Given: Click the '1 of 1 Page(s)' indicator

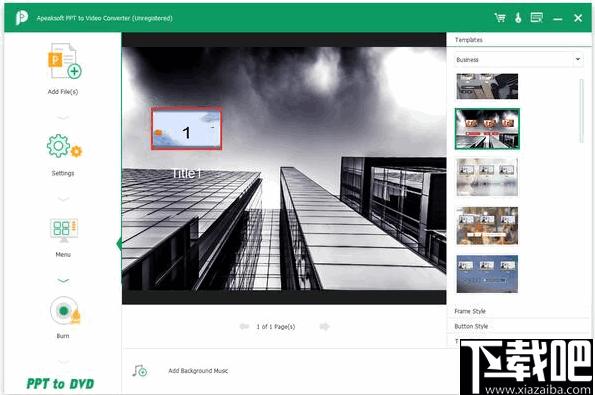Looking at the screenshot, I should 275,326.
